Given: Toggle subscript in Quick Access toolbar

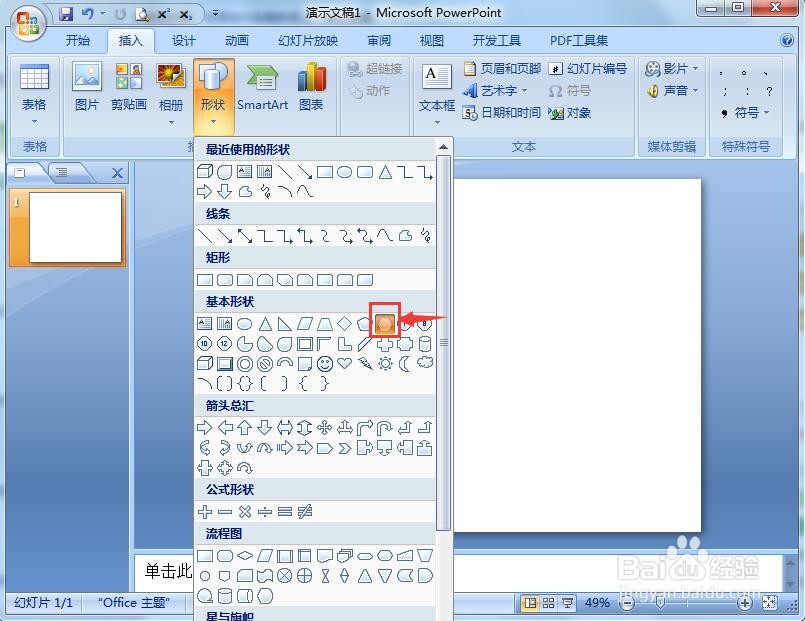Looking at the screenshot, I should [185, 15].
